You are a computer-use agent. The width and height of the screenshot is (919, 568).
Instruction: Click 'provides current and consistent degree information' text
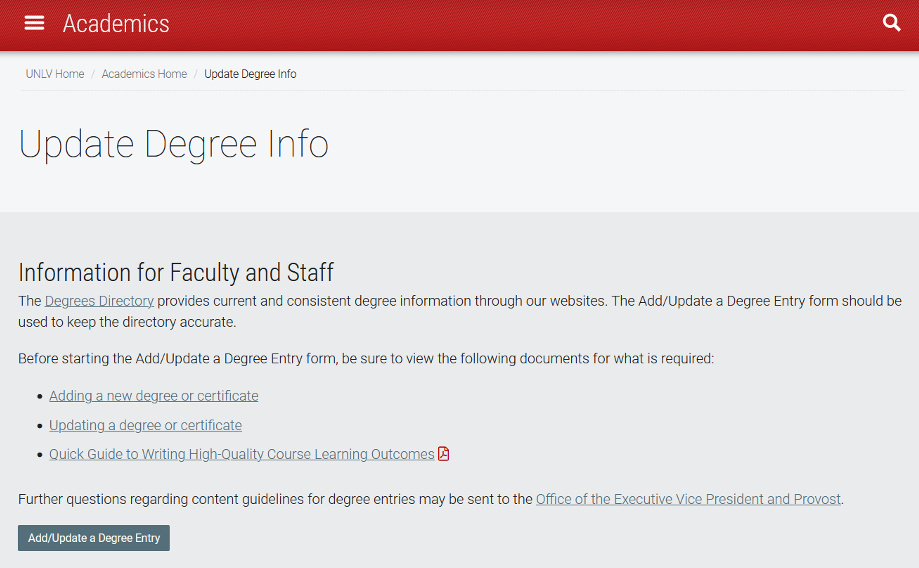coord(380,301)
